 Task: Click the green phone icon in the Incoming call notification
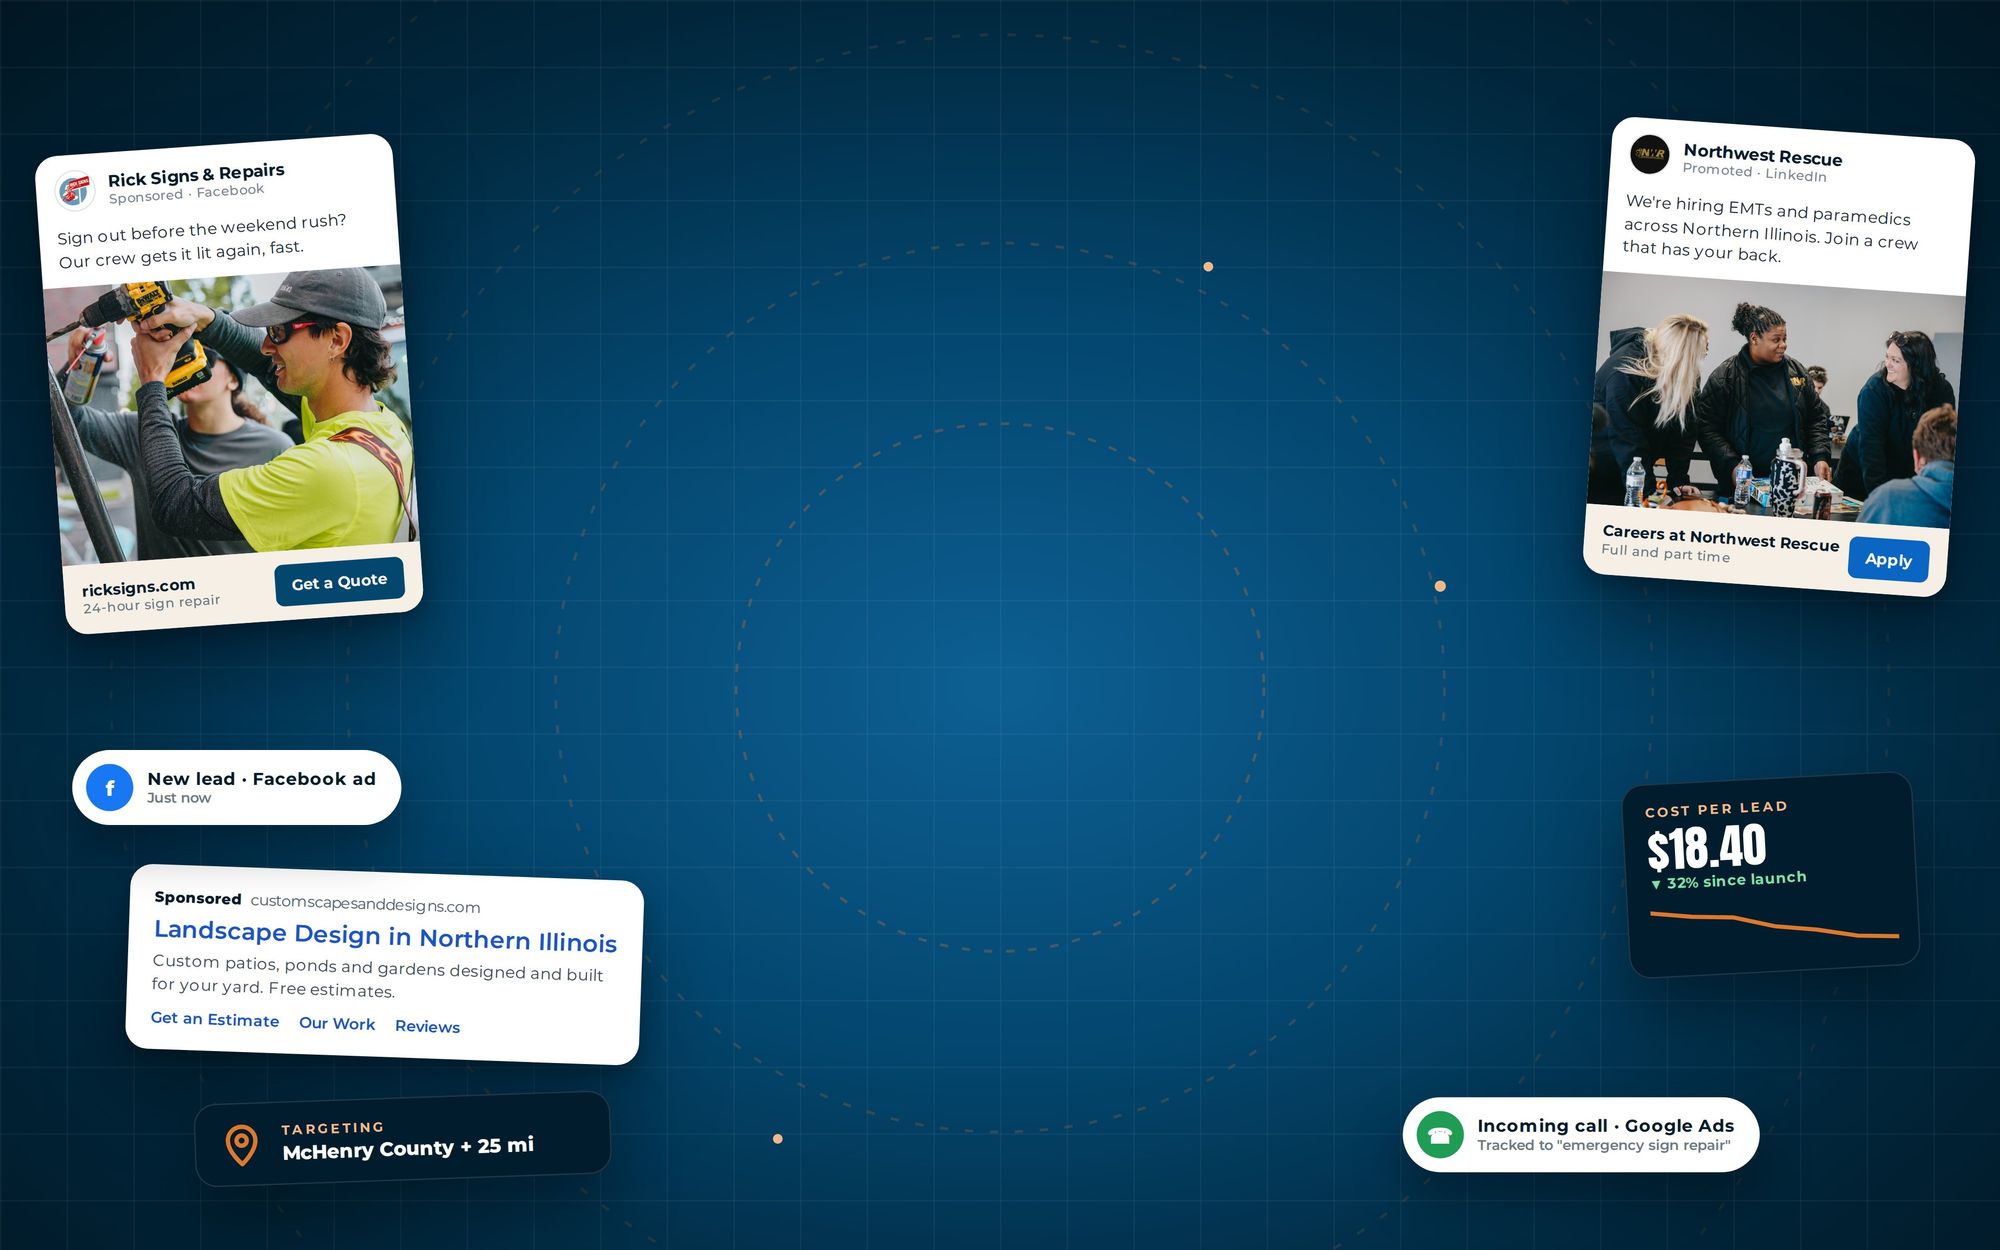tap(1440, 1135)
